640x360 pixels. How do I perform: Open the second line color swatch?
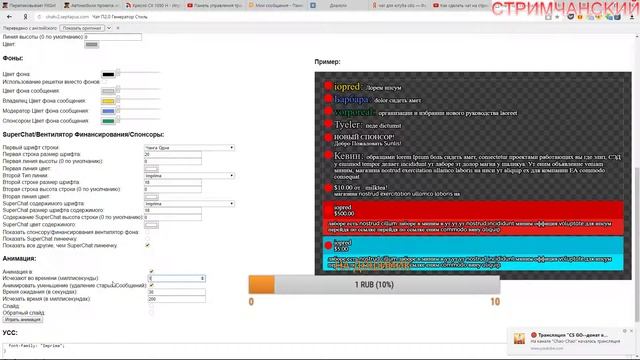151,197
